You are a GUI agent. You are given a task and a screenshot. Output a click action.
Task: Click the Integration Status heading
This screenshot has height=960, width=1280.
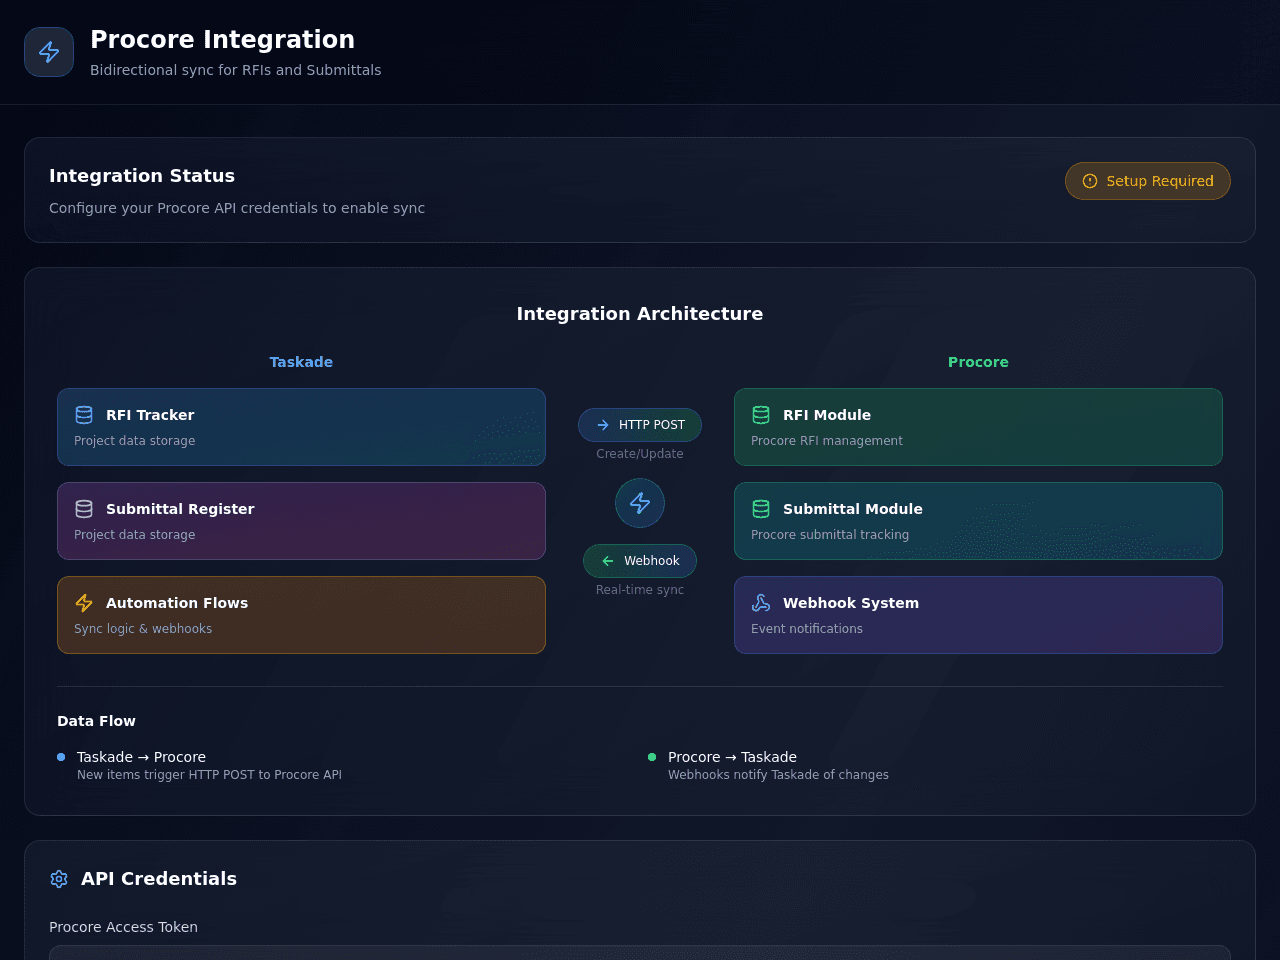[142, 176]
